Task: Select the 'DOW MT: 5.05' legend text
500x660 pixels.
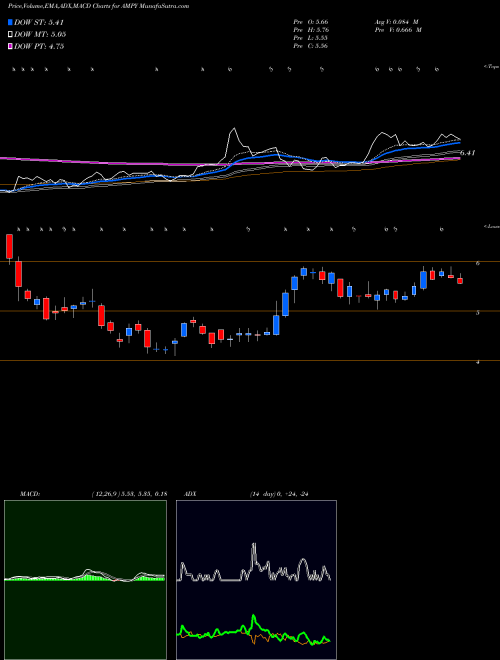Action: (40, 34)
